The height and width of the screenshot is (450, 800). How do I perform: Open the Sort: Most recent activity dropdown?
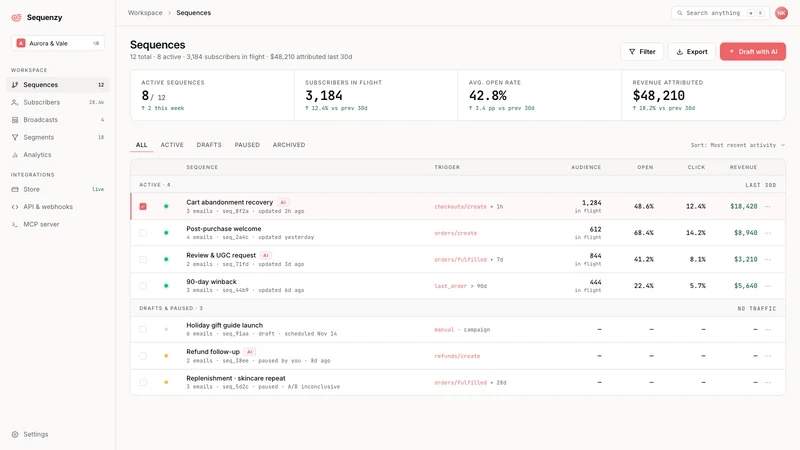click(x=738, y=145)
